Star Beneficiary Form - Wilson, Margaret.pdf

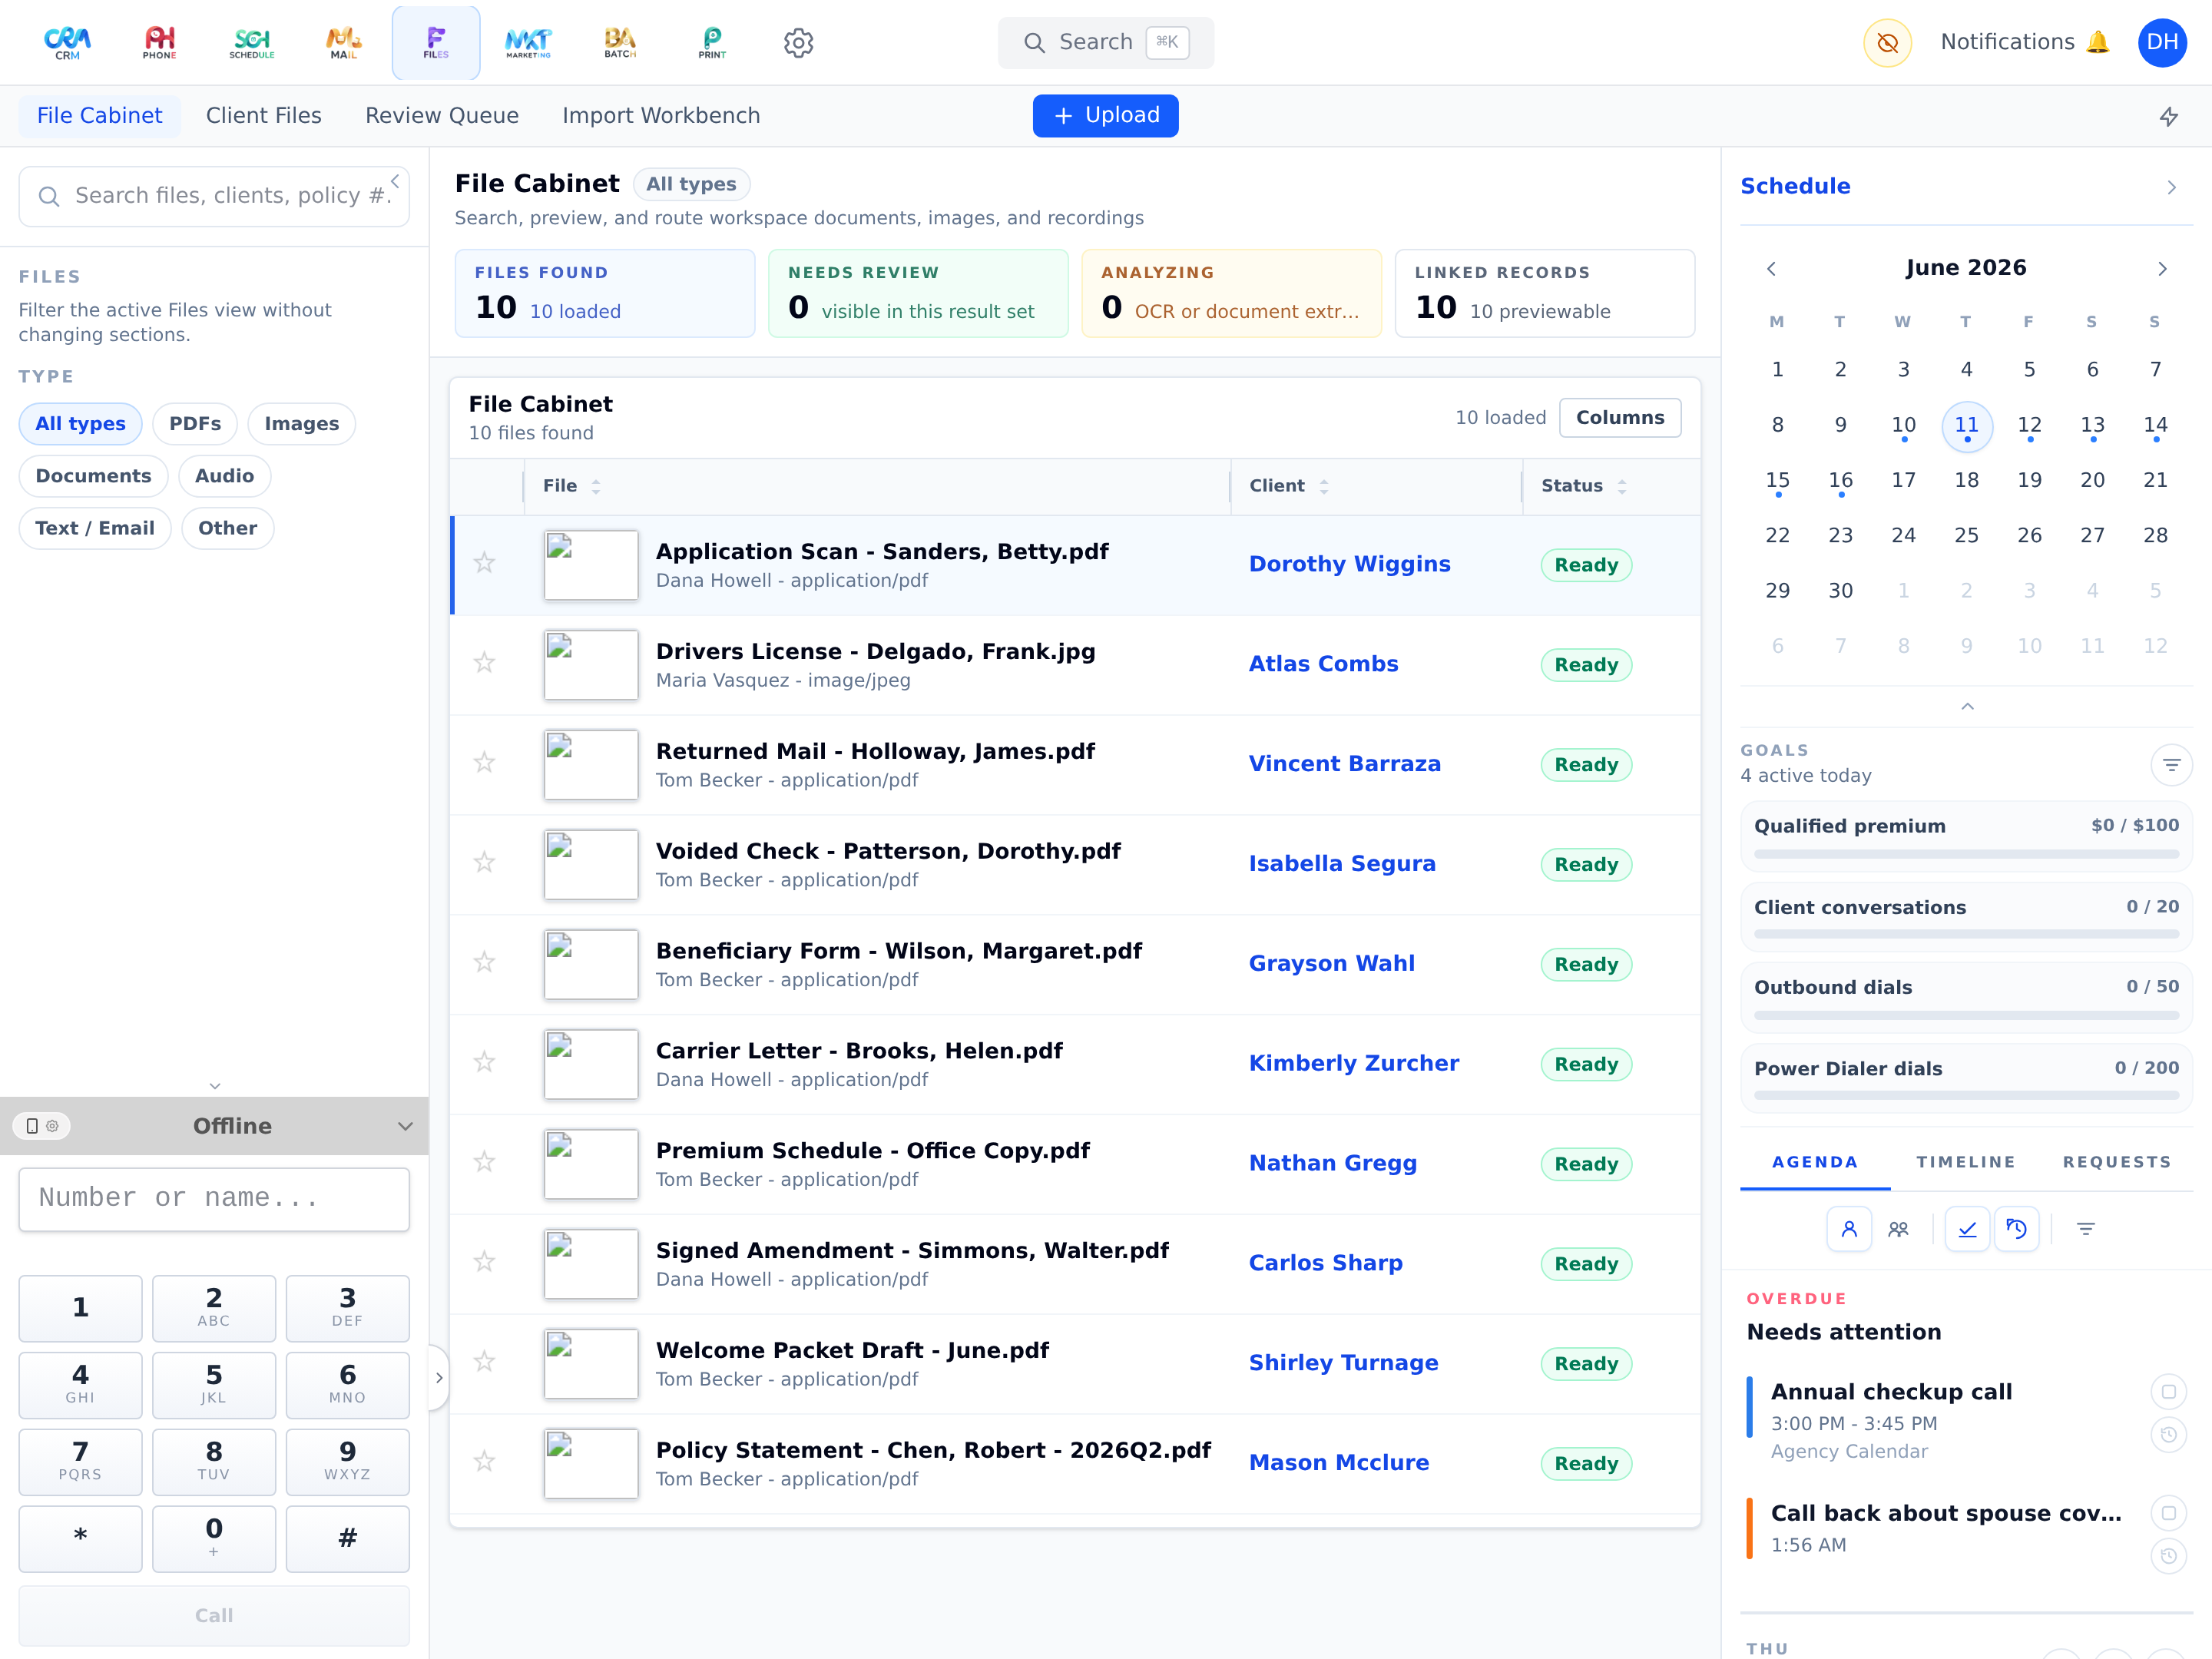(484, 963)
